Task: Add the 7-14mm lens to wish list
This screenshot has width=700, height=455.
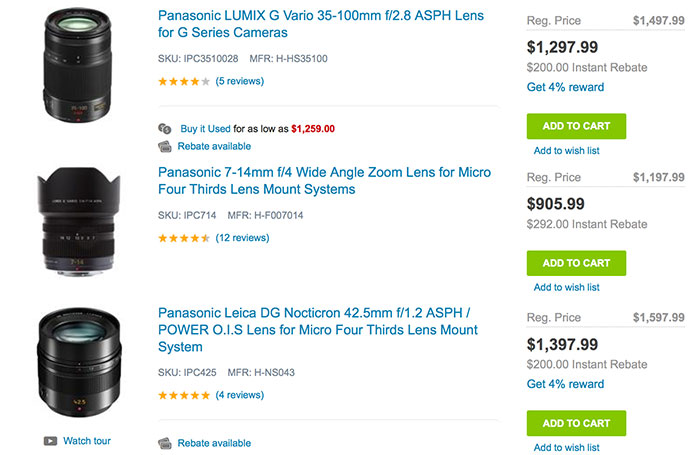Action: point(566,288)
